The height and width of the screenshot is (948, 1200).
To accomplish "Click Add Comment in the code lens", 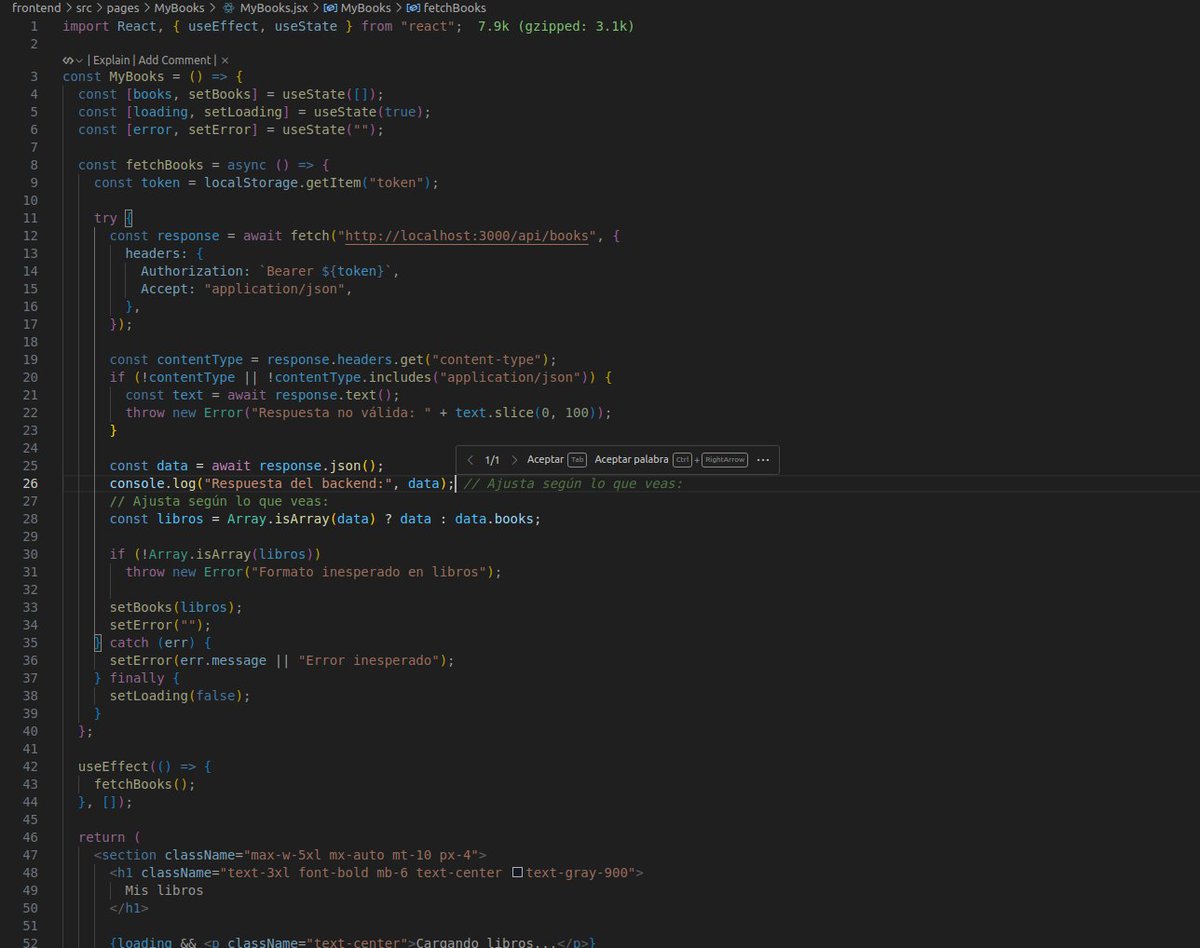I will pos(175,60).
